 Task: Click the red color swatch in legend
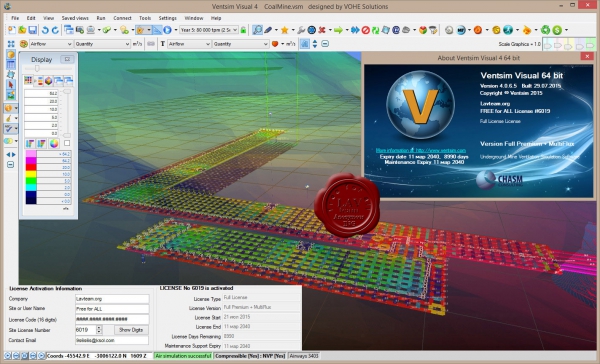tap(31, 167)
